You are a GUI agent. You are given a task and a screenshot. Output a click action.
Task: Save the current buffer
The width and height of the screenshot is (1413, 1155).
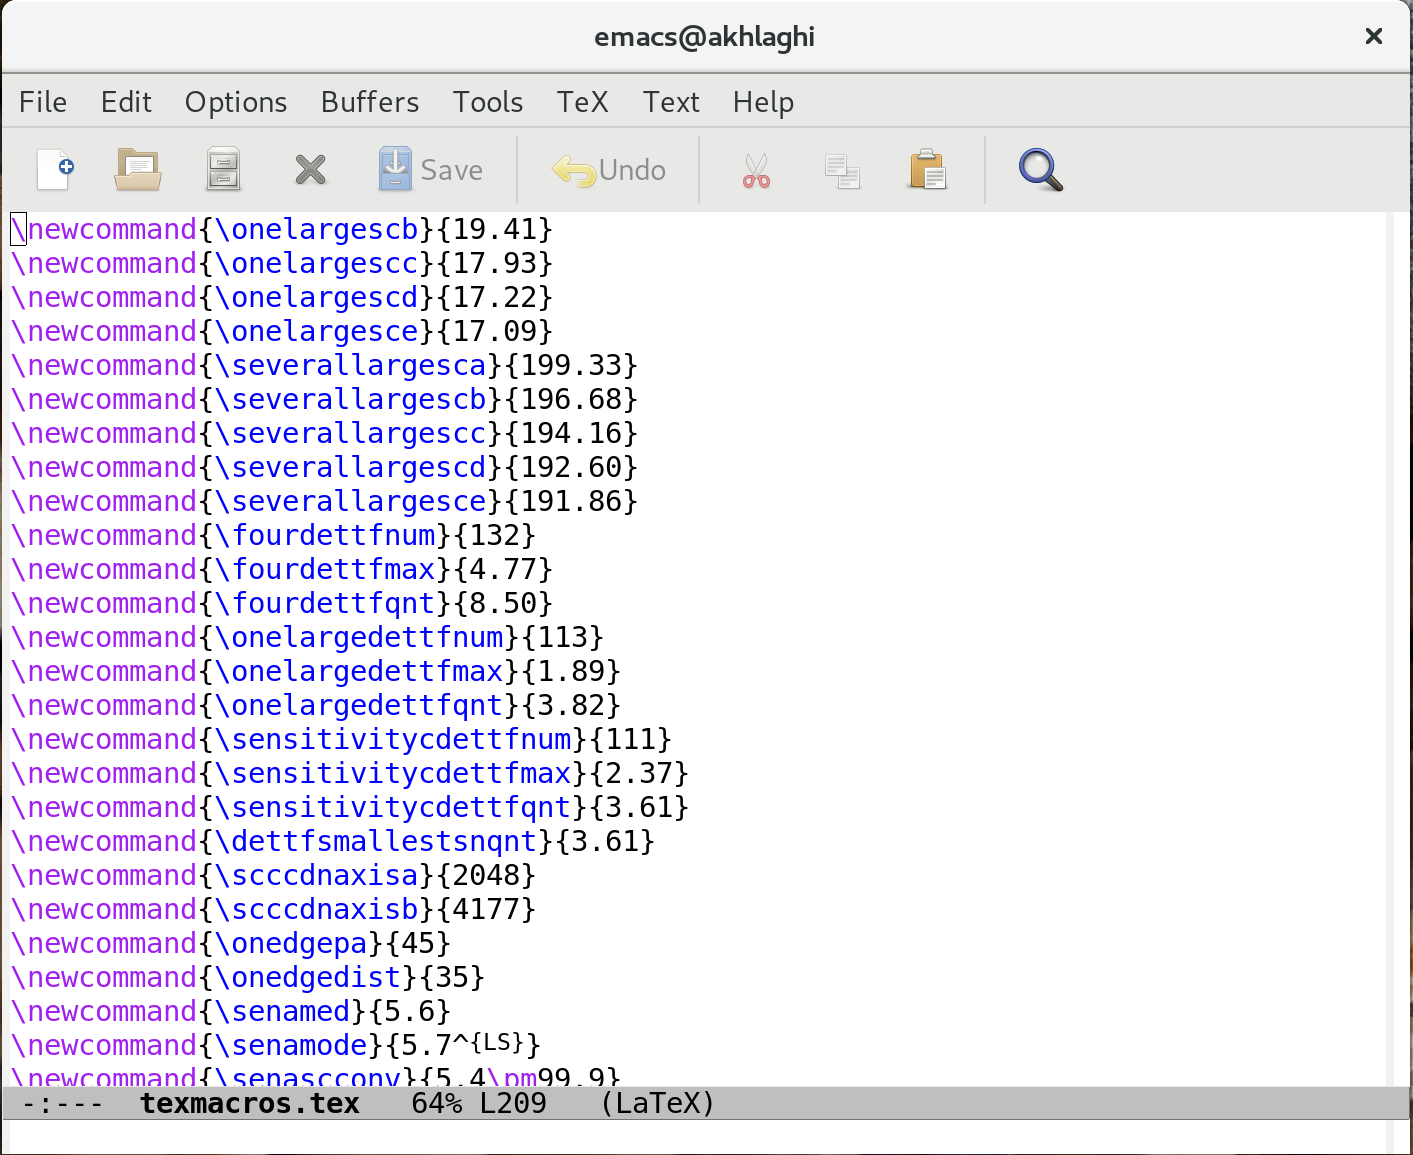click(x=431, y=170)
